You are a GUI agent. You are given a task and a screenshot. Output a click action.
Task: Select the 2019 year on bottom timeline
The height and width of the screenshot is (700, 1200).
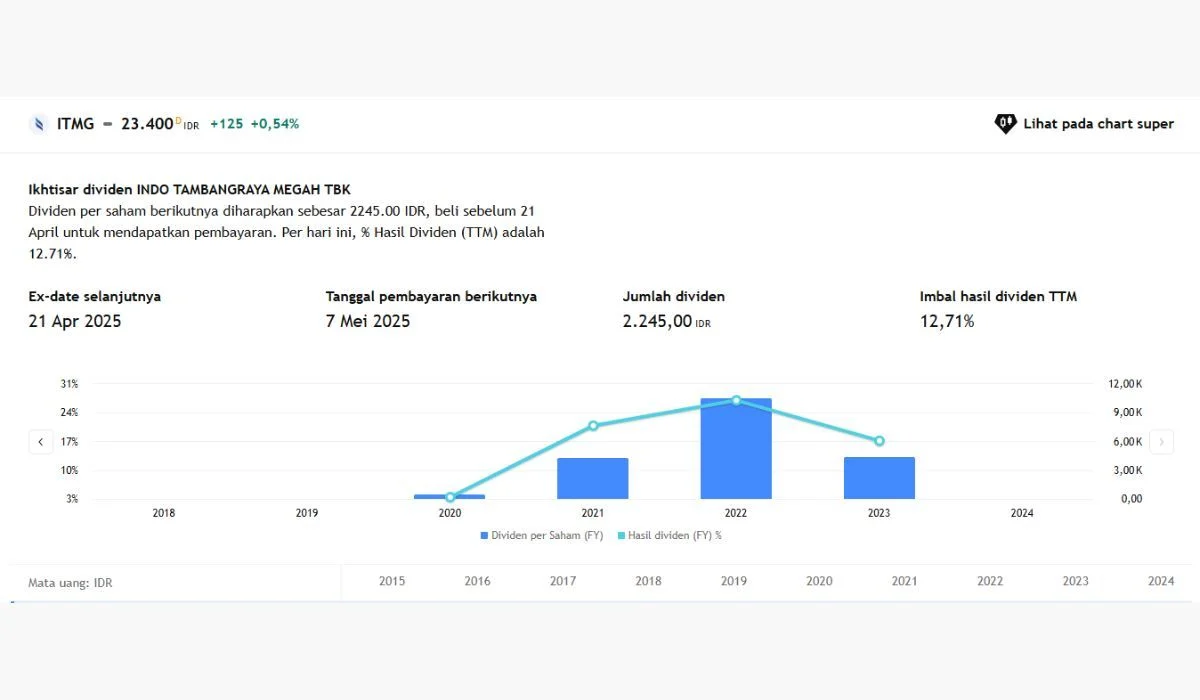point(733,581)
